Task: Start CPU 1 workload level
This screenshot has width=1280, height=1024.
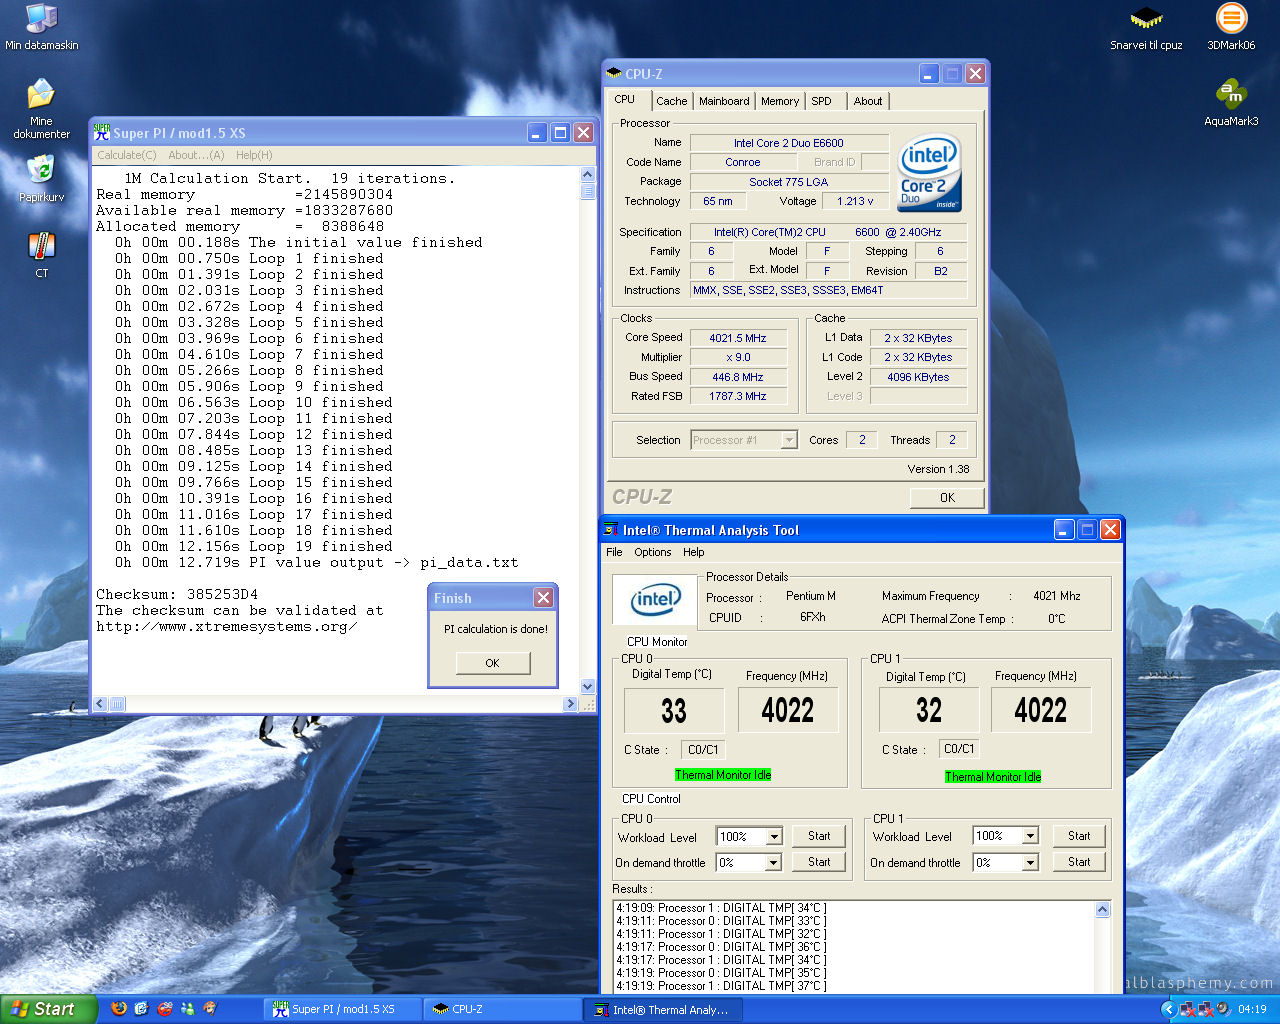Action: click(x=1079, y=836)
